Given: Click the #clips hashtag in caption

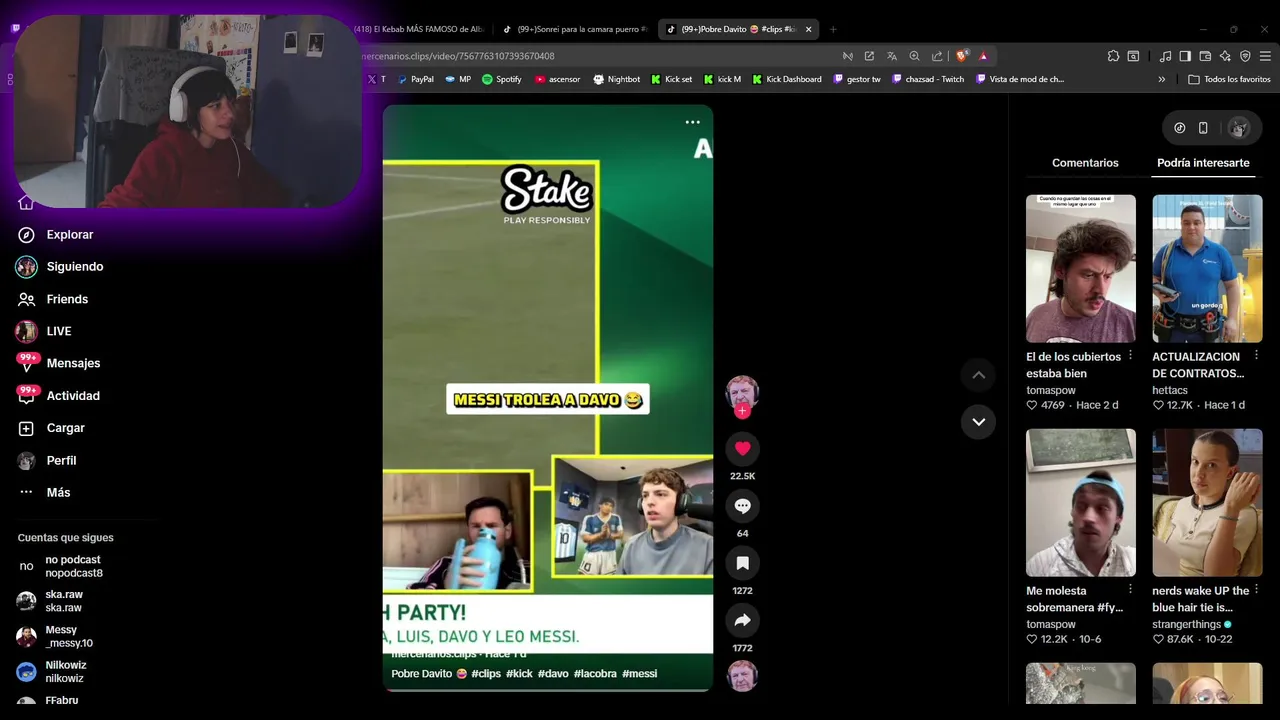Looking at the screenshot, I should [x=486, y=674].
